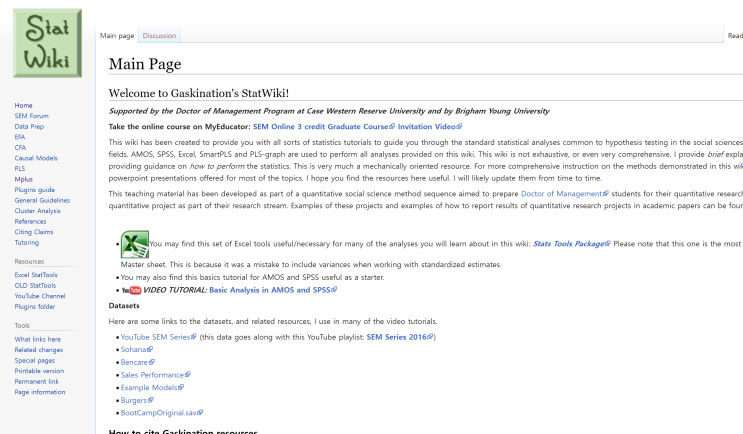The image size is (743, 434).
Task: Go to SEM Forum in sidebar
Action: (32, 116)
